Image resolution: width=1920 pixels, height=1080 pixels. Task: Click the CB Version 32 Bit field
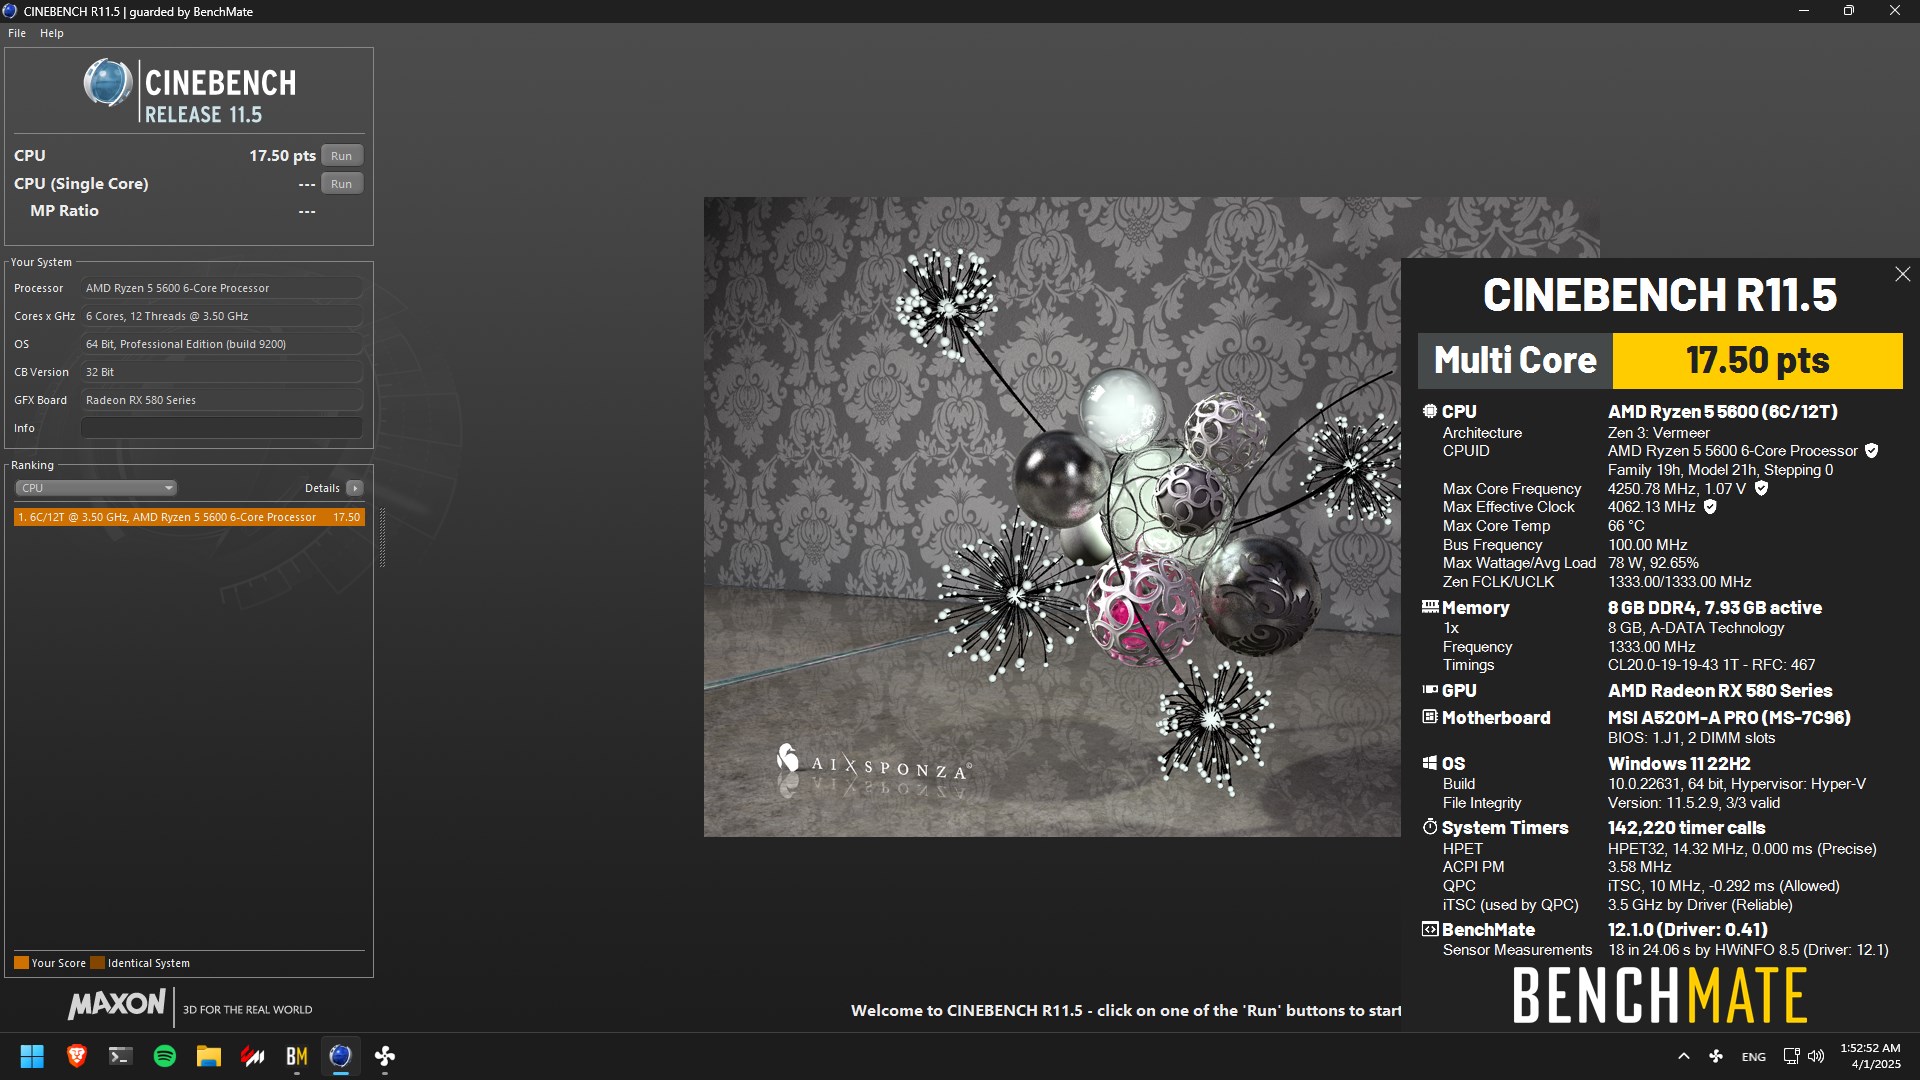coord(221,372)
